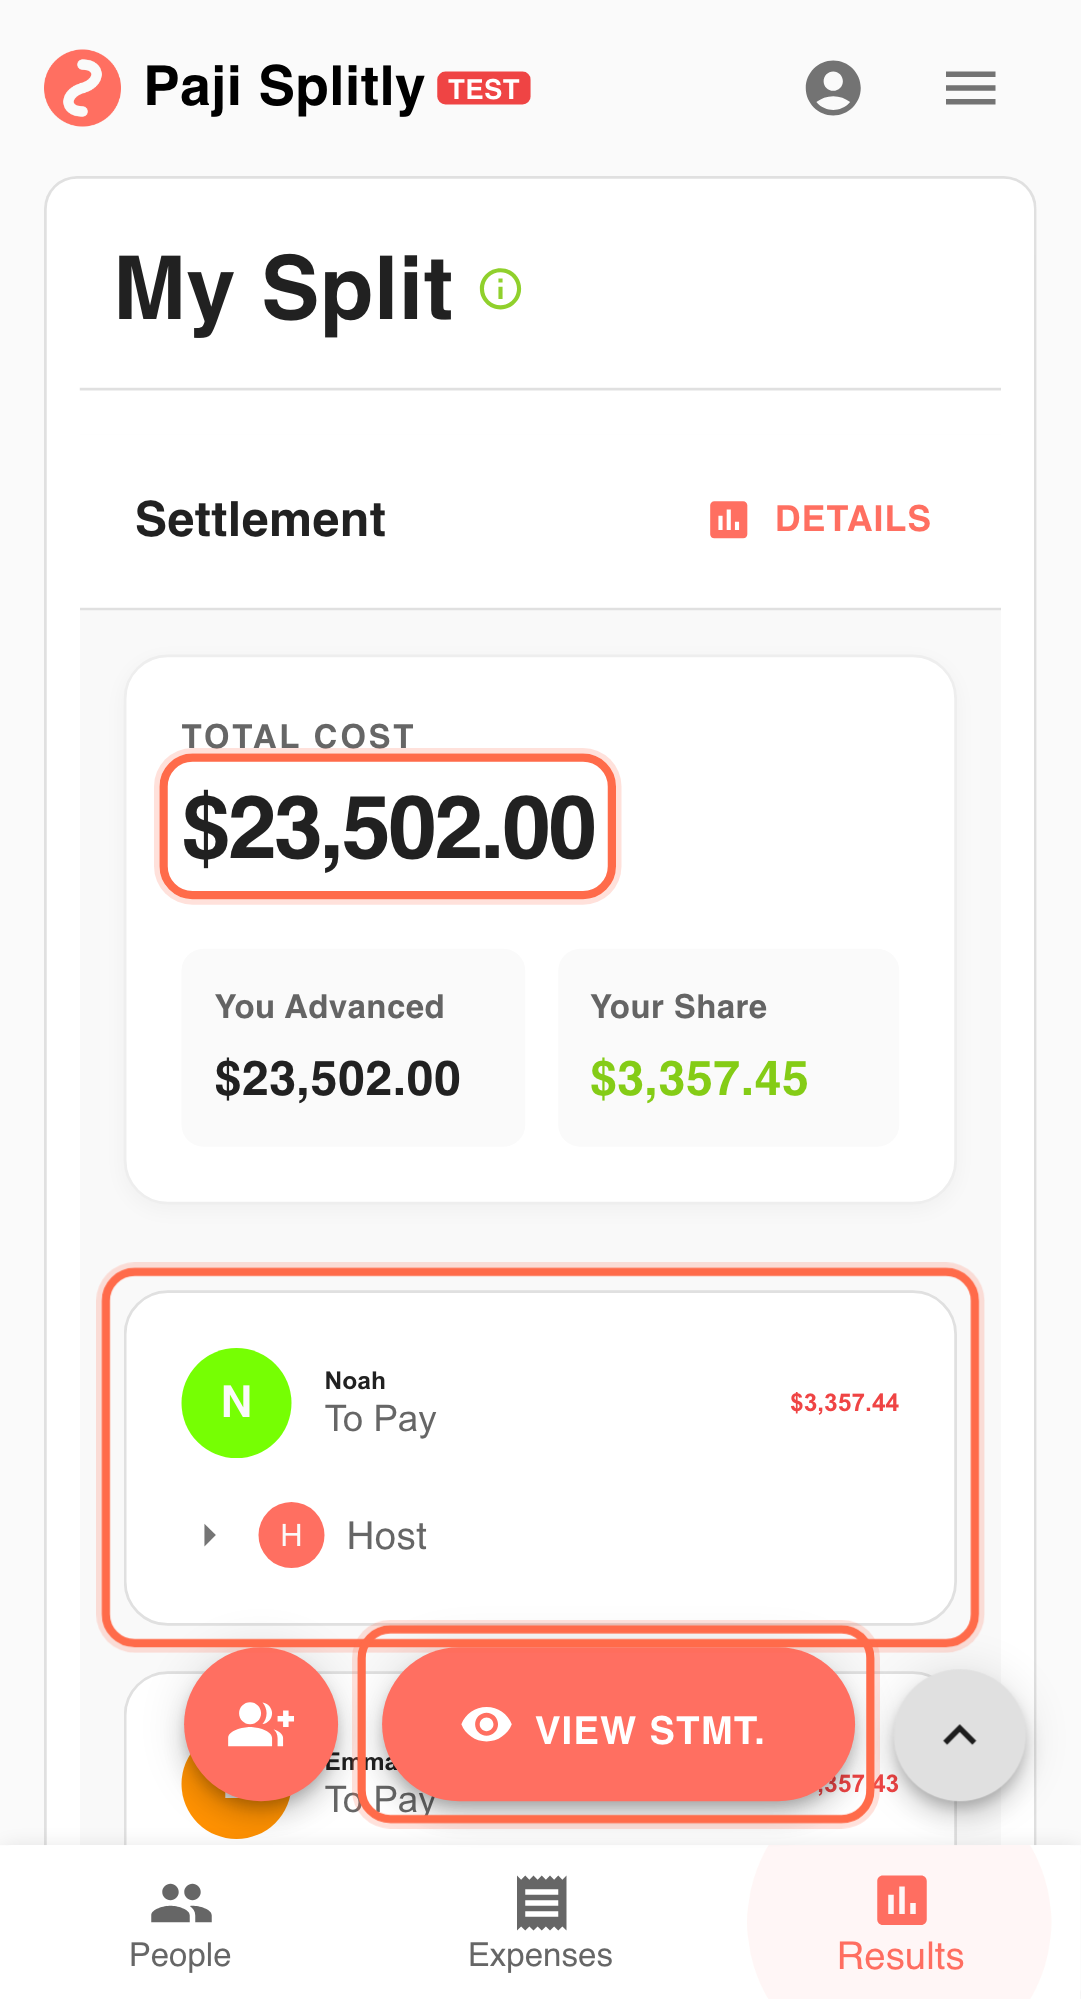Viewport: 1081px width, 1999px height.
Task: Click the DETAILS bar chart icon
Action: coord(728,520)
